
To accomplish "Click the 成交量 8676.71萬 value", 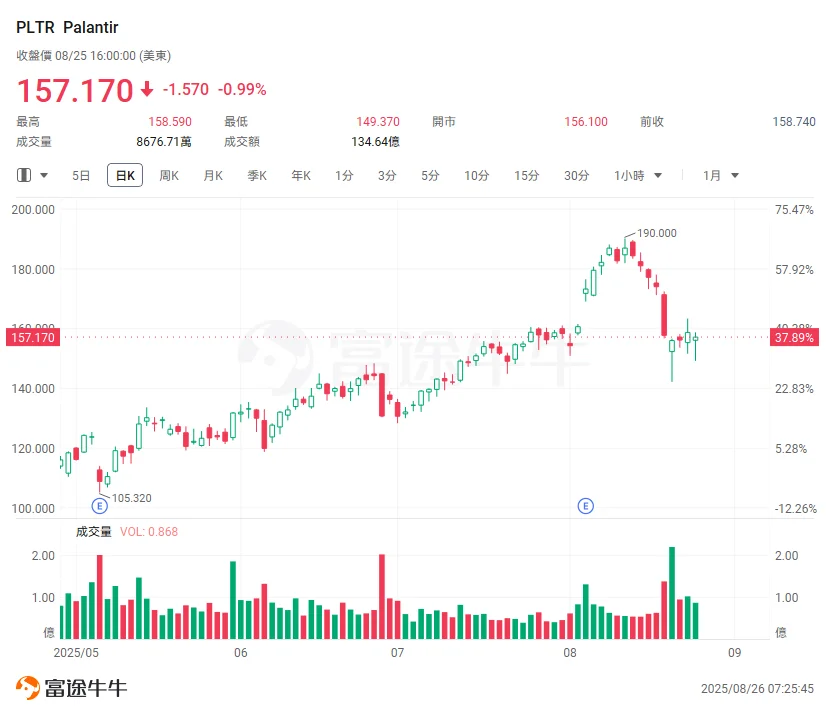I will [164, 142].
